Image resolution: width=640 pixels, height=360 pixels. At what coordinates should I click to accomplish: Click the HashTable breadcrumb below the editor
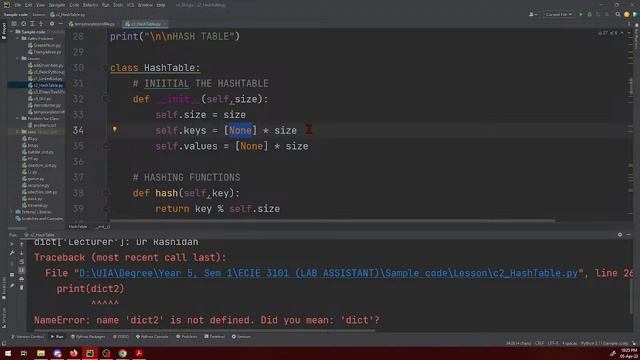(78, 227)
